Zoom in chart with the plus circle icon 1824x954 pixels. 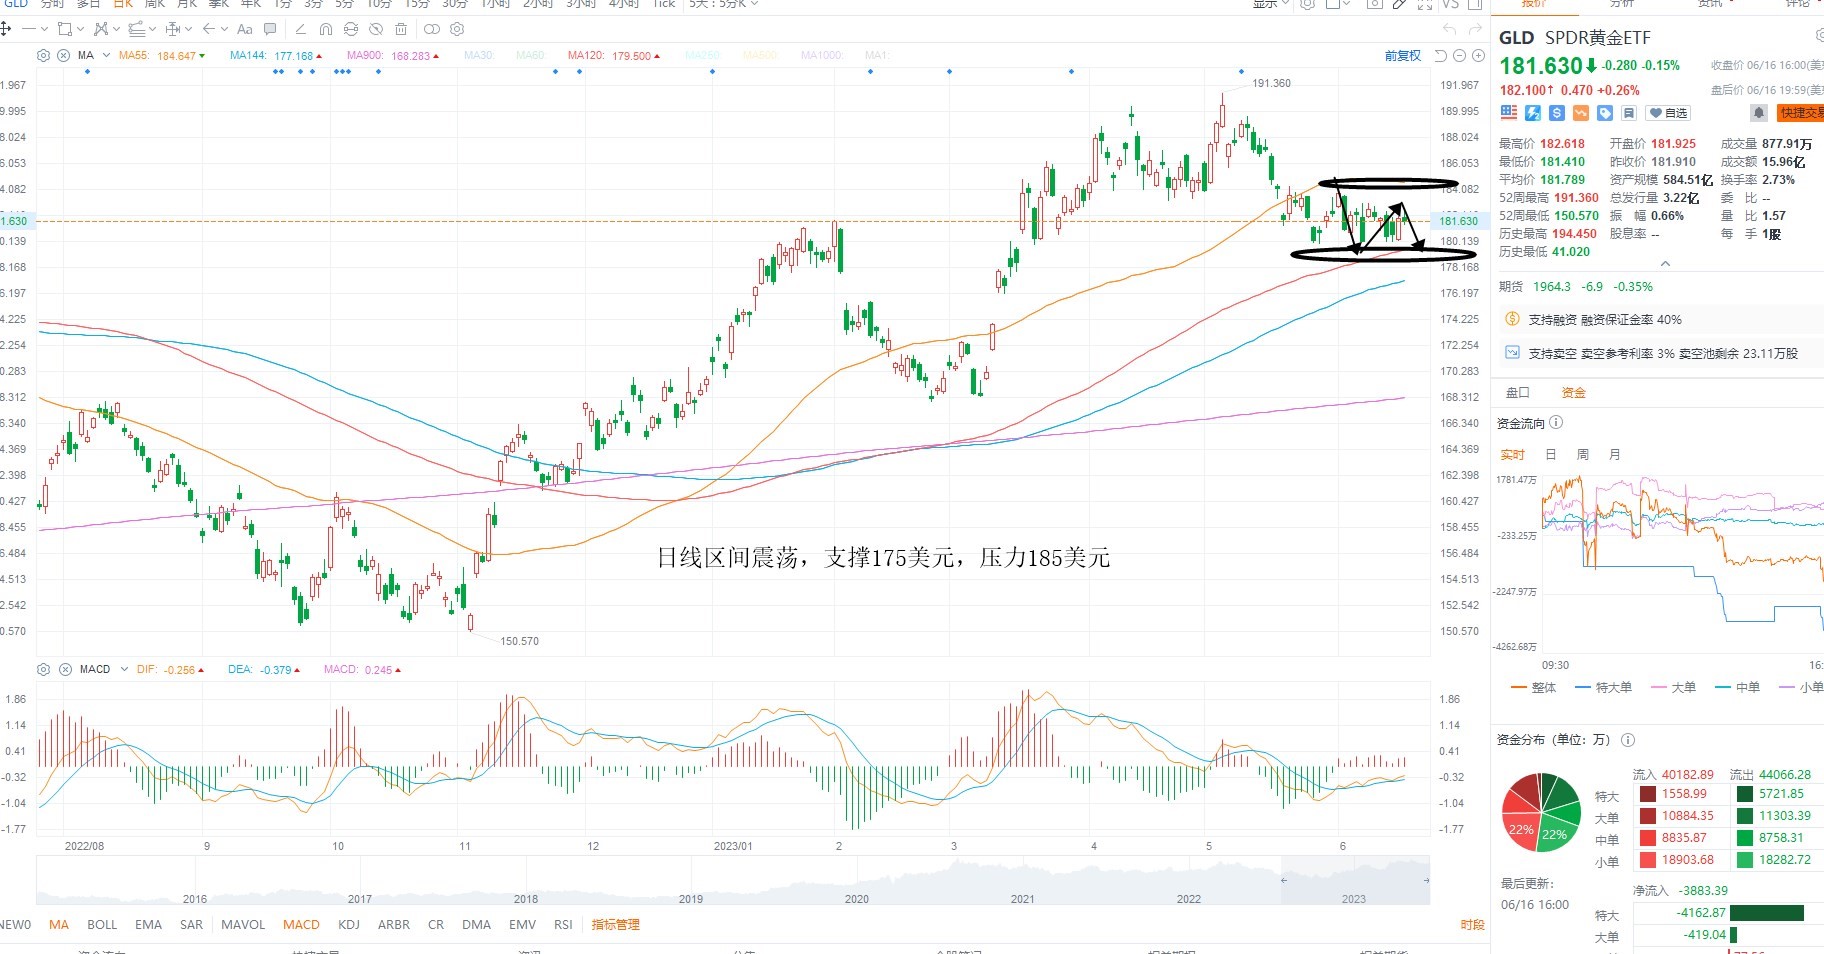coord(1478,56)
